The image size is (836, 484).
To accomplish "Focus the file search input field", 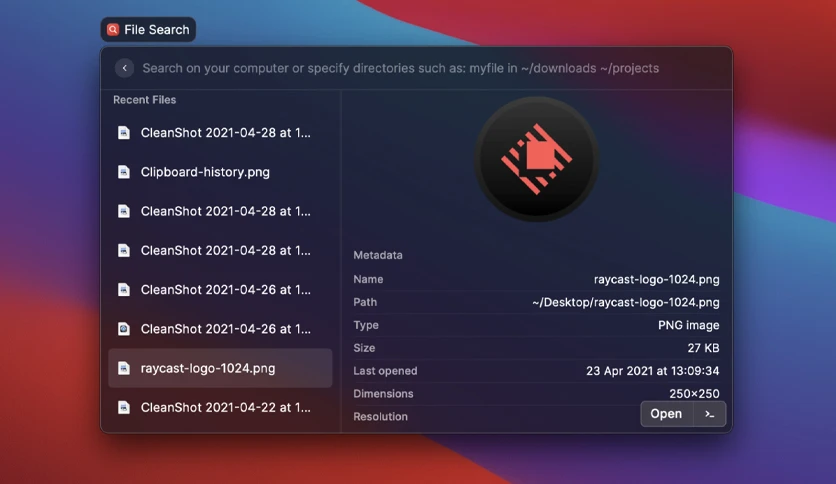I will (x=400, y=68).
